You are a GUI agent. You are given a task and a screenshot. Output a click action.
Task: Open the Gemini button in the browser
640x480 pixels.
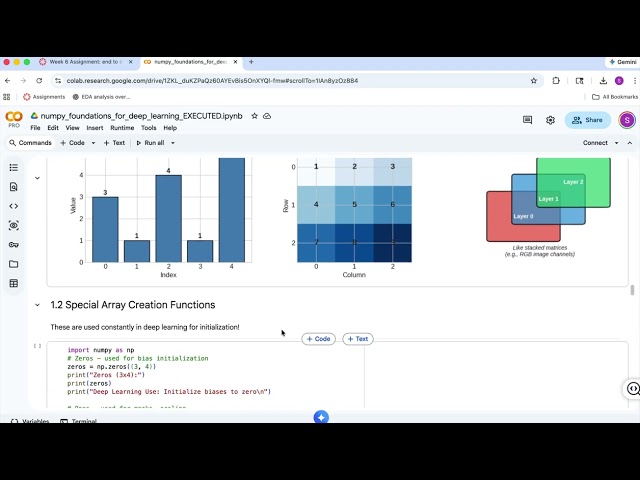coord(622,62)
